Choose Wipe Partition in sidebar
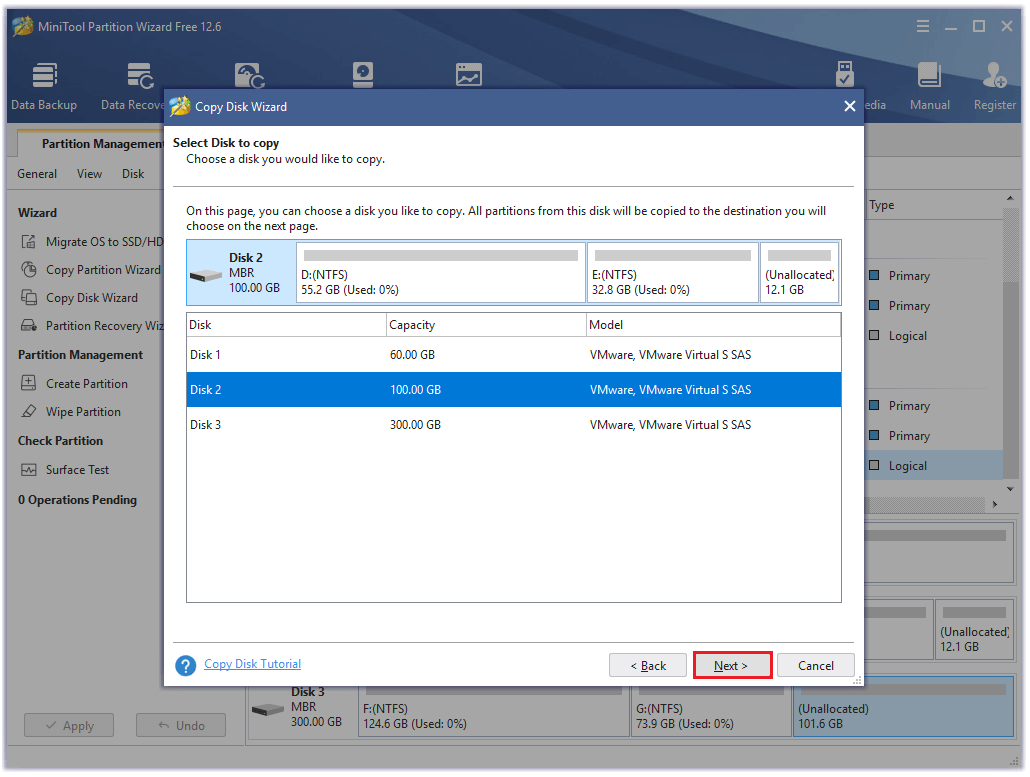1030x777 pixels. [71, 412]
